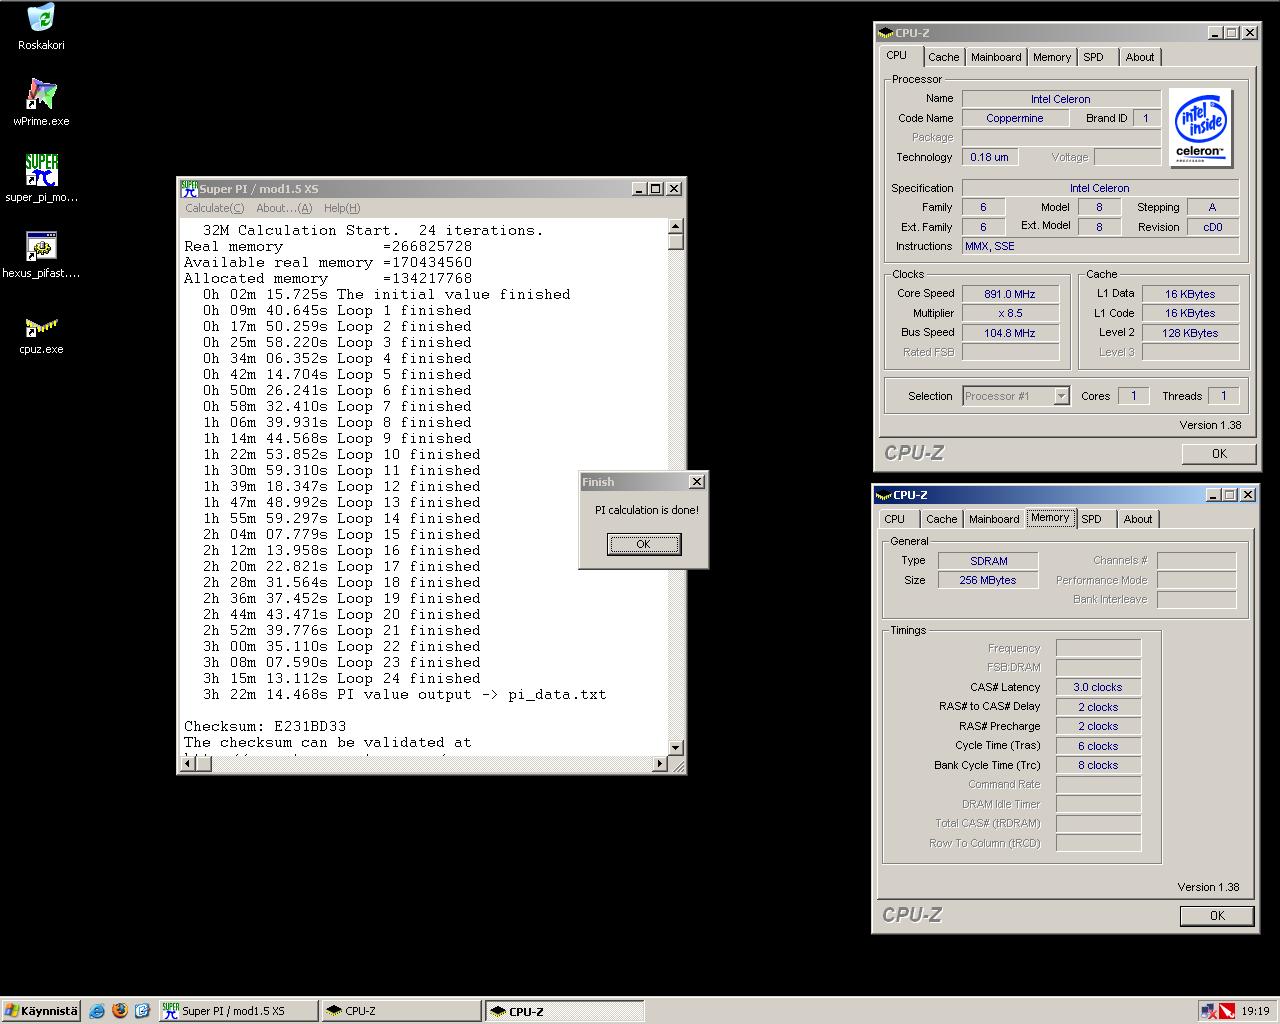1280x1024 pixels.
Task: Click OK in the Finish dialog
Action: [x=643, y=544]
